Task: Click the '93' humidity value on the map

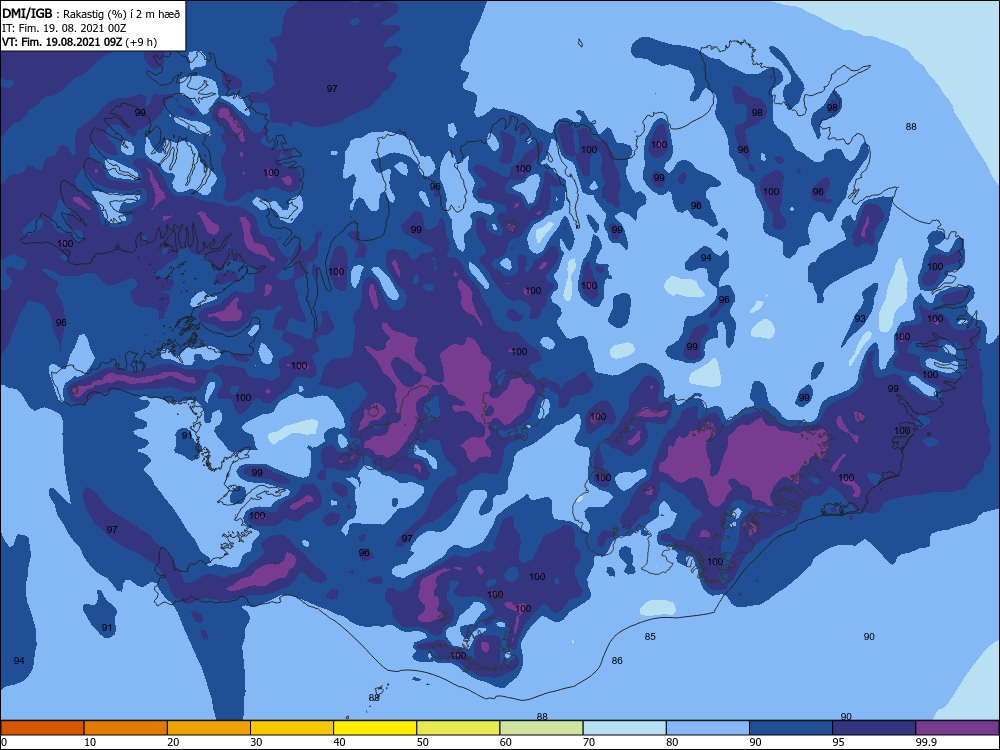Action: coord(860,318)
